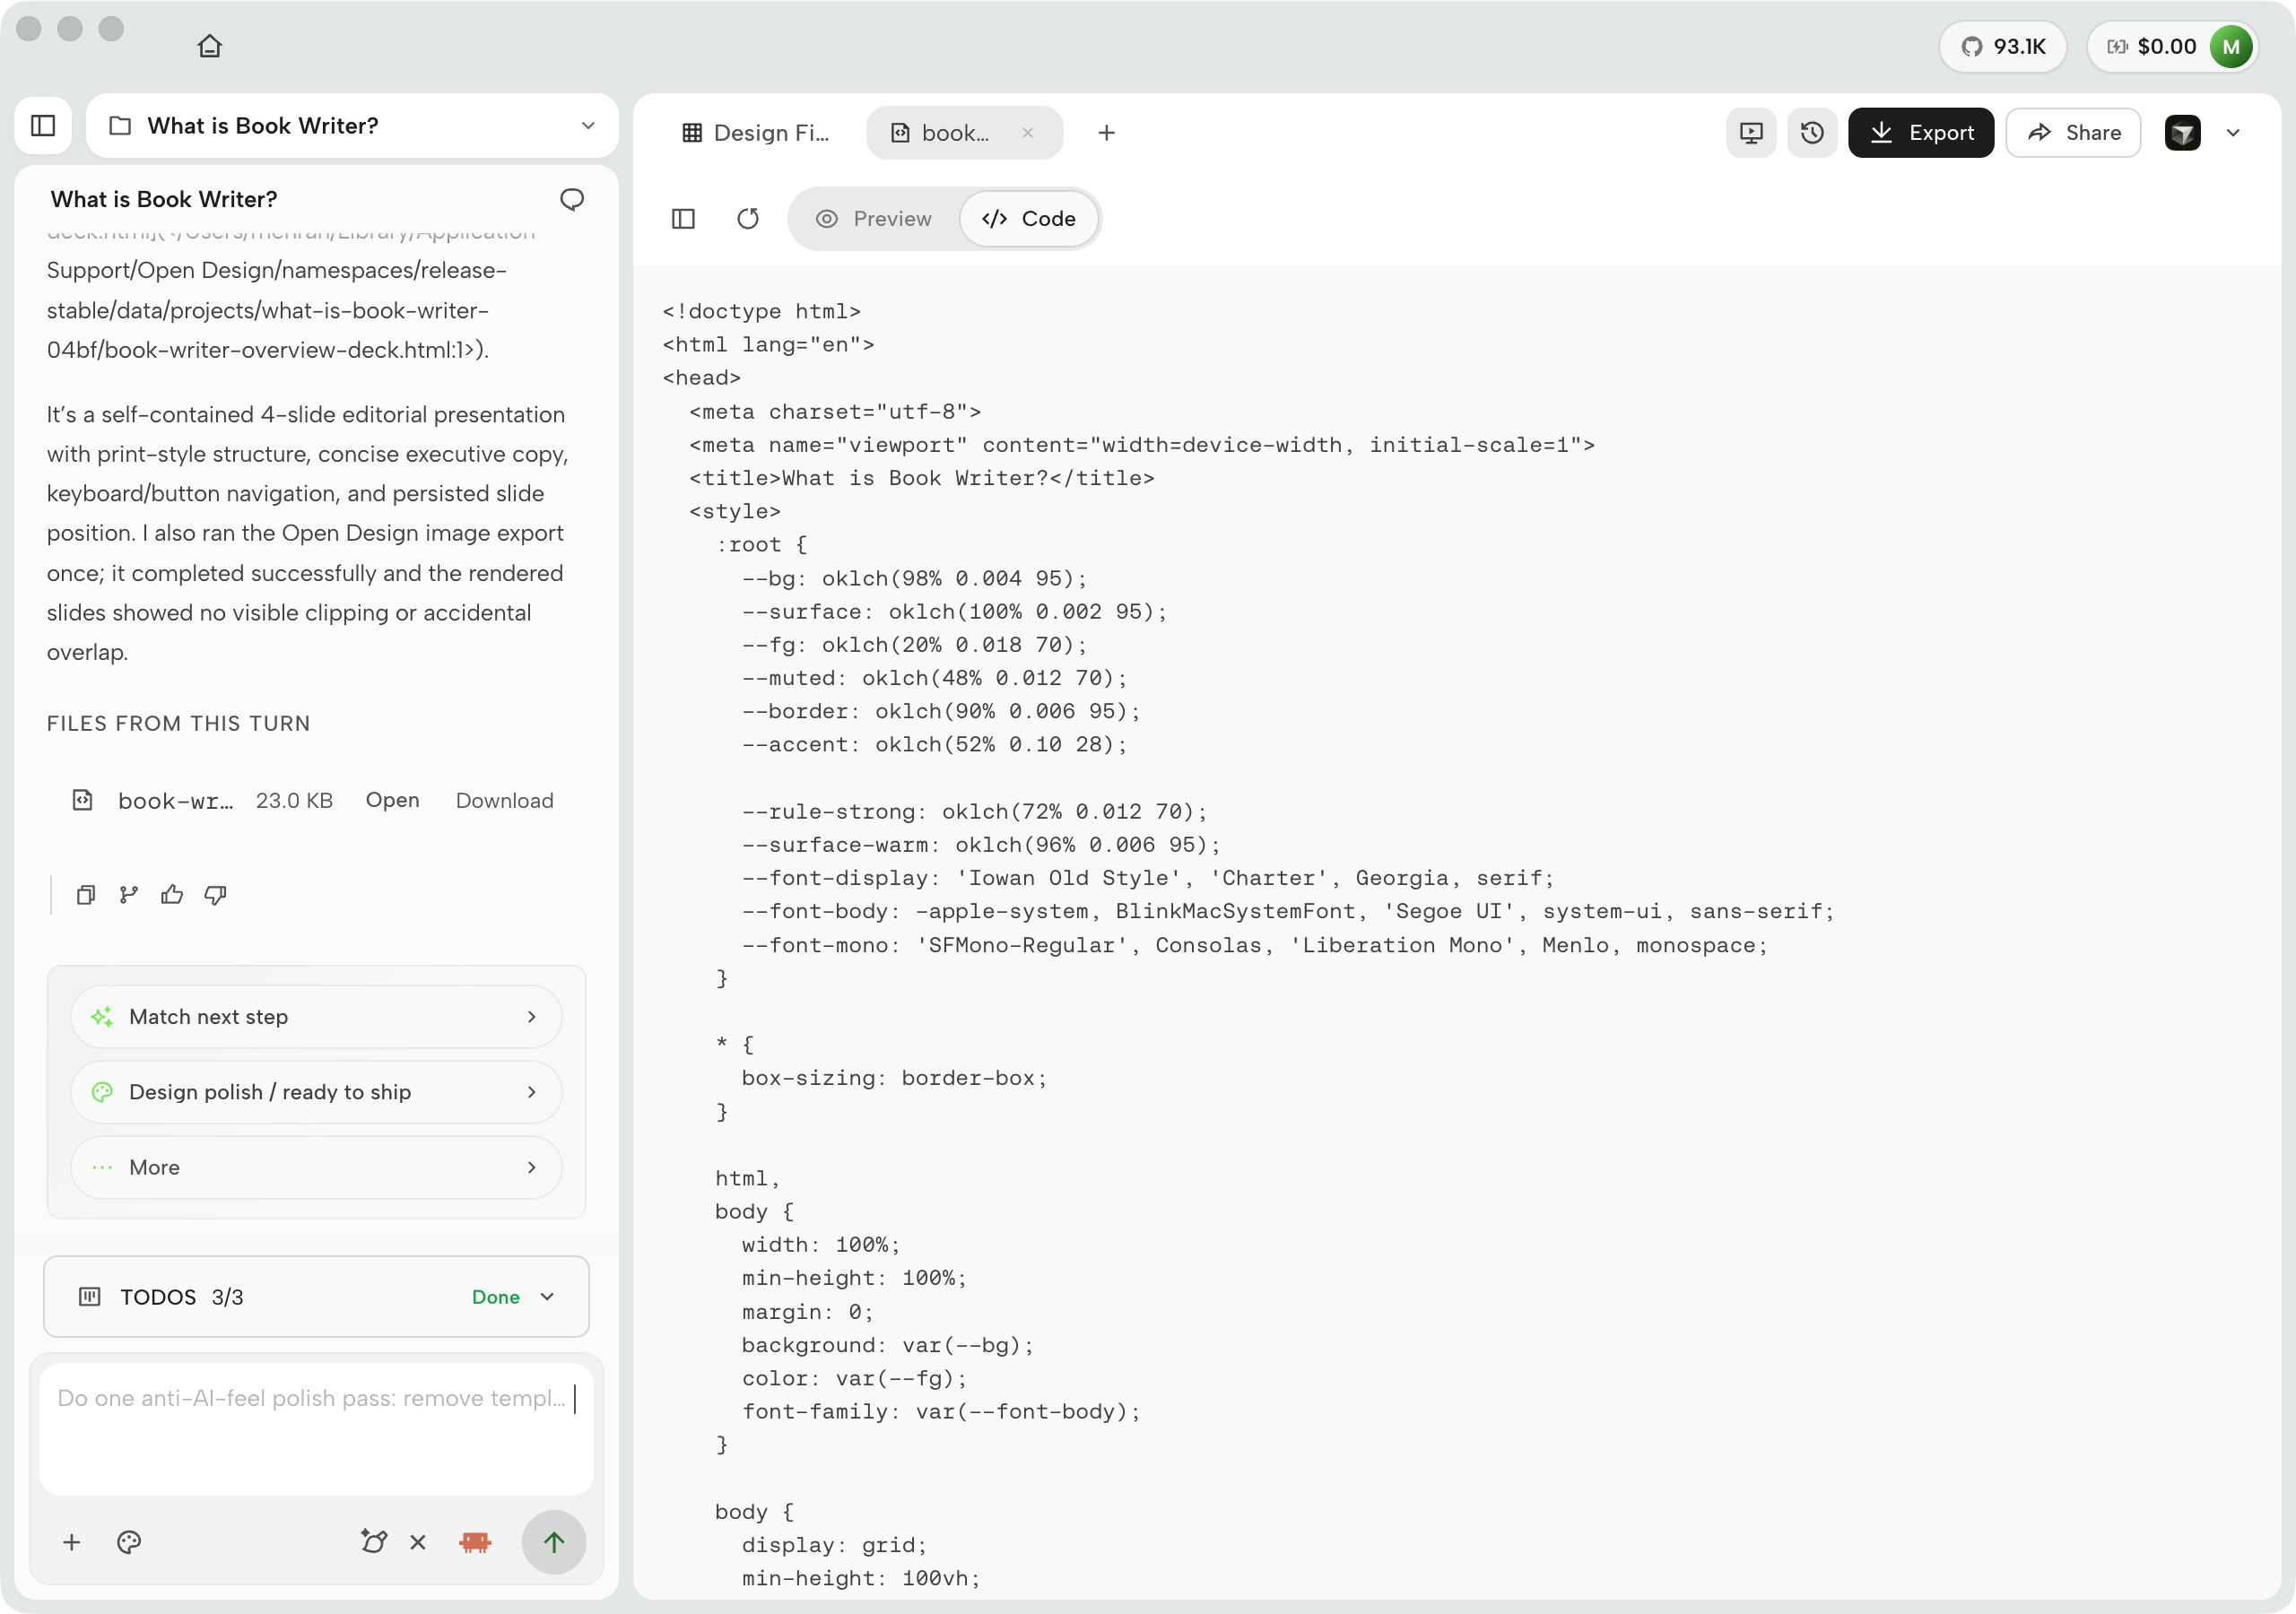Click the Share button
Screen dimensions: 2296x1614
coord(2073,133)
